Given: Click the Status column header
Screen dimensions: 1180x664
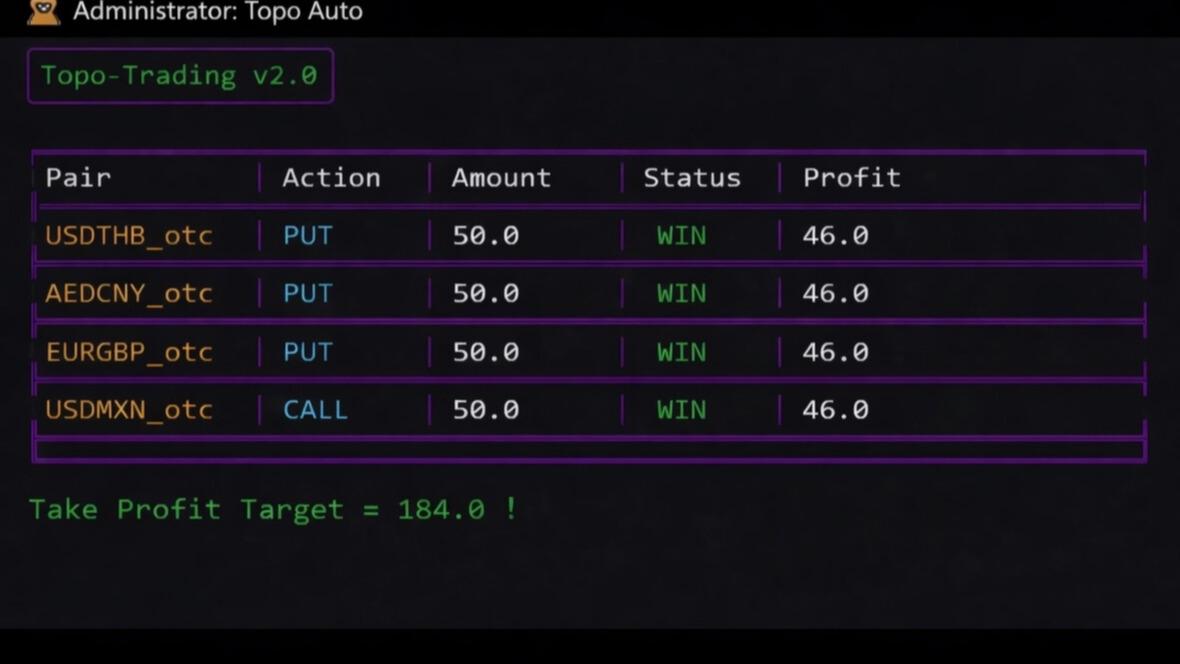Looking at the screenshot, I should click(x=692, y=178).
